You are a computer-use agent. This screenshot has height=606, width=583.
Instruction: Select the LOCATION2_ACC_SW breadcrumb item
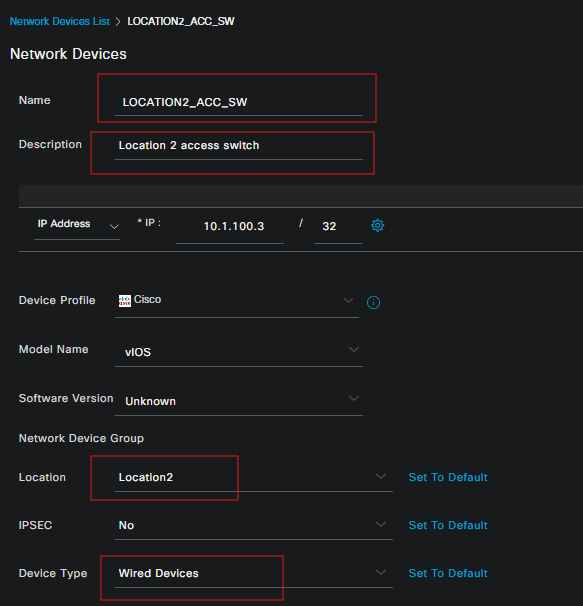pos(181,21)
